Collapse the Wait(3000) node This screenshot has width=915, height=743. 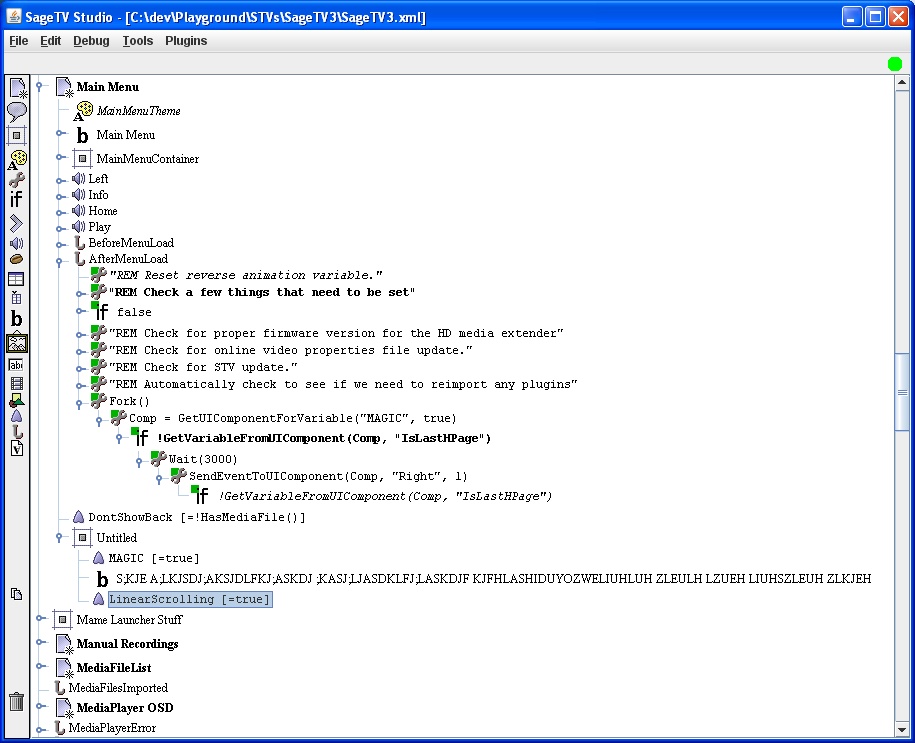pyautogui.click(x=139, y=462)
